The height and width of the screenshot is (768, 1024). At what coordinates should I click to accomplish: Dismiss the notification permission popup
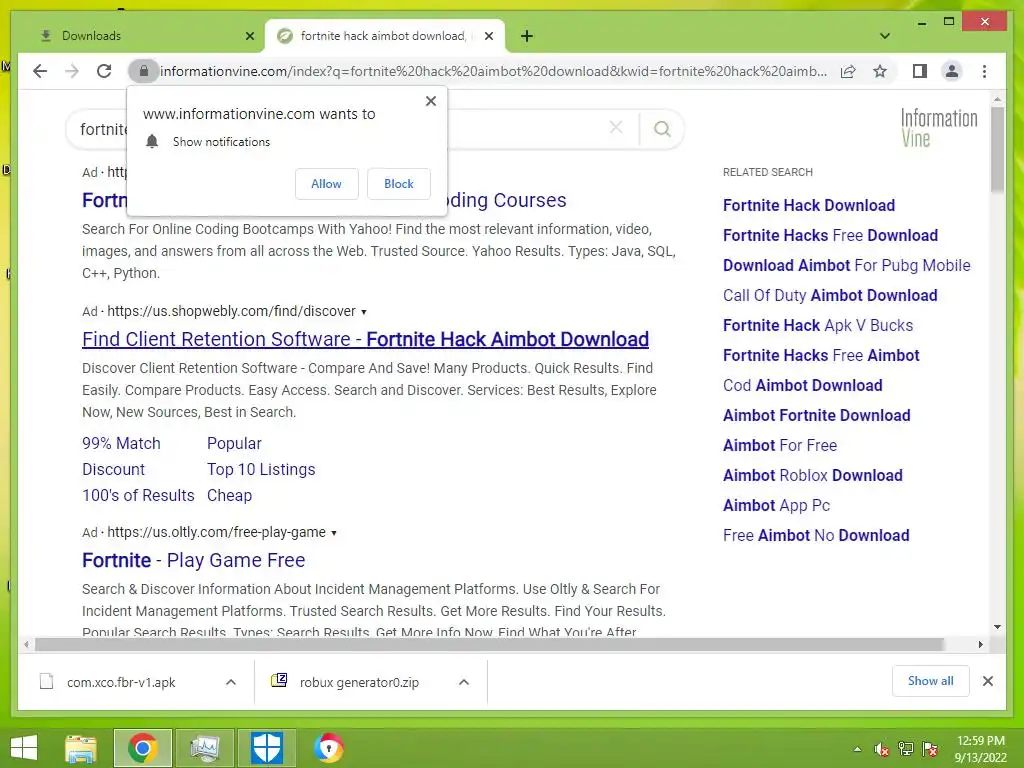pyautogui.click(x=430, y=101)
